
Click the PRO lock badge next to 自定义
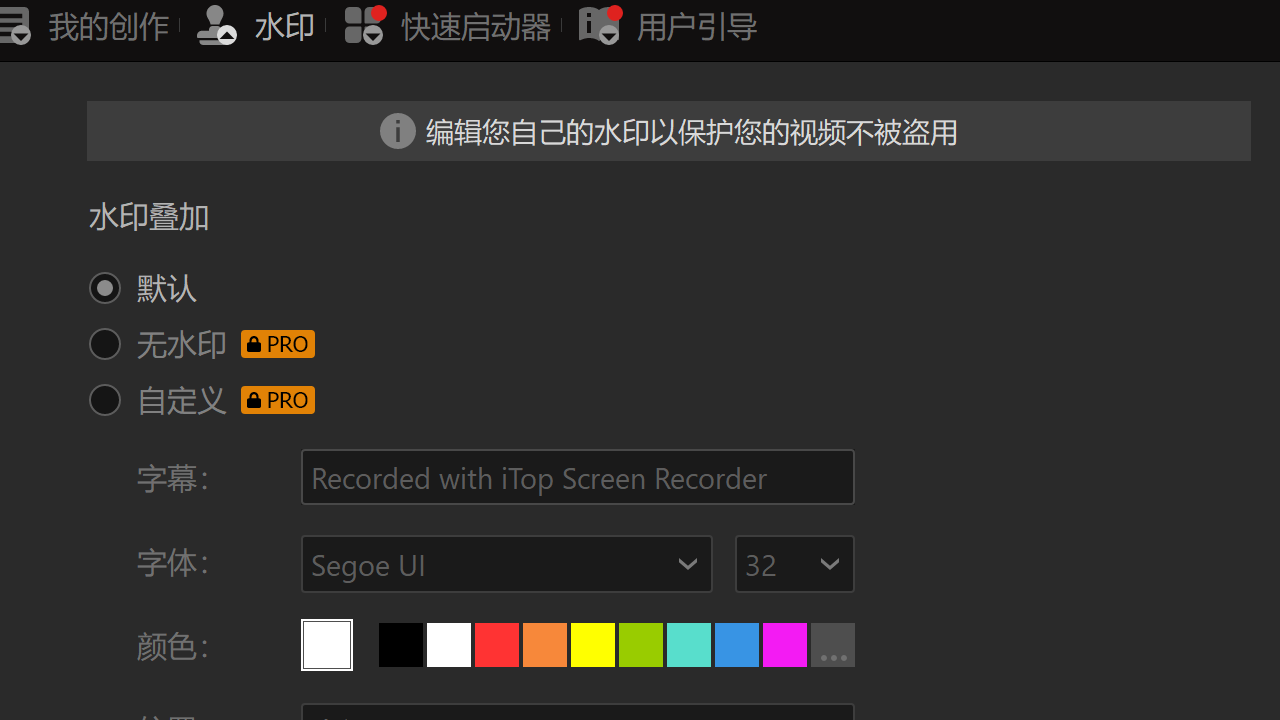coord(277,399)
